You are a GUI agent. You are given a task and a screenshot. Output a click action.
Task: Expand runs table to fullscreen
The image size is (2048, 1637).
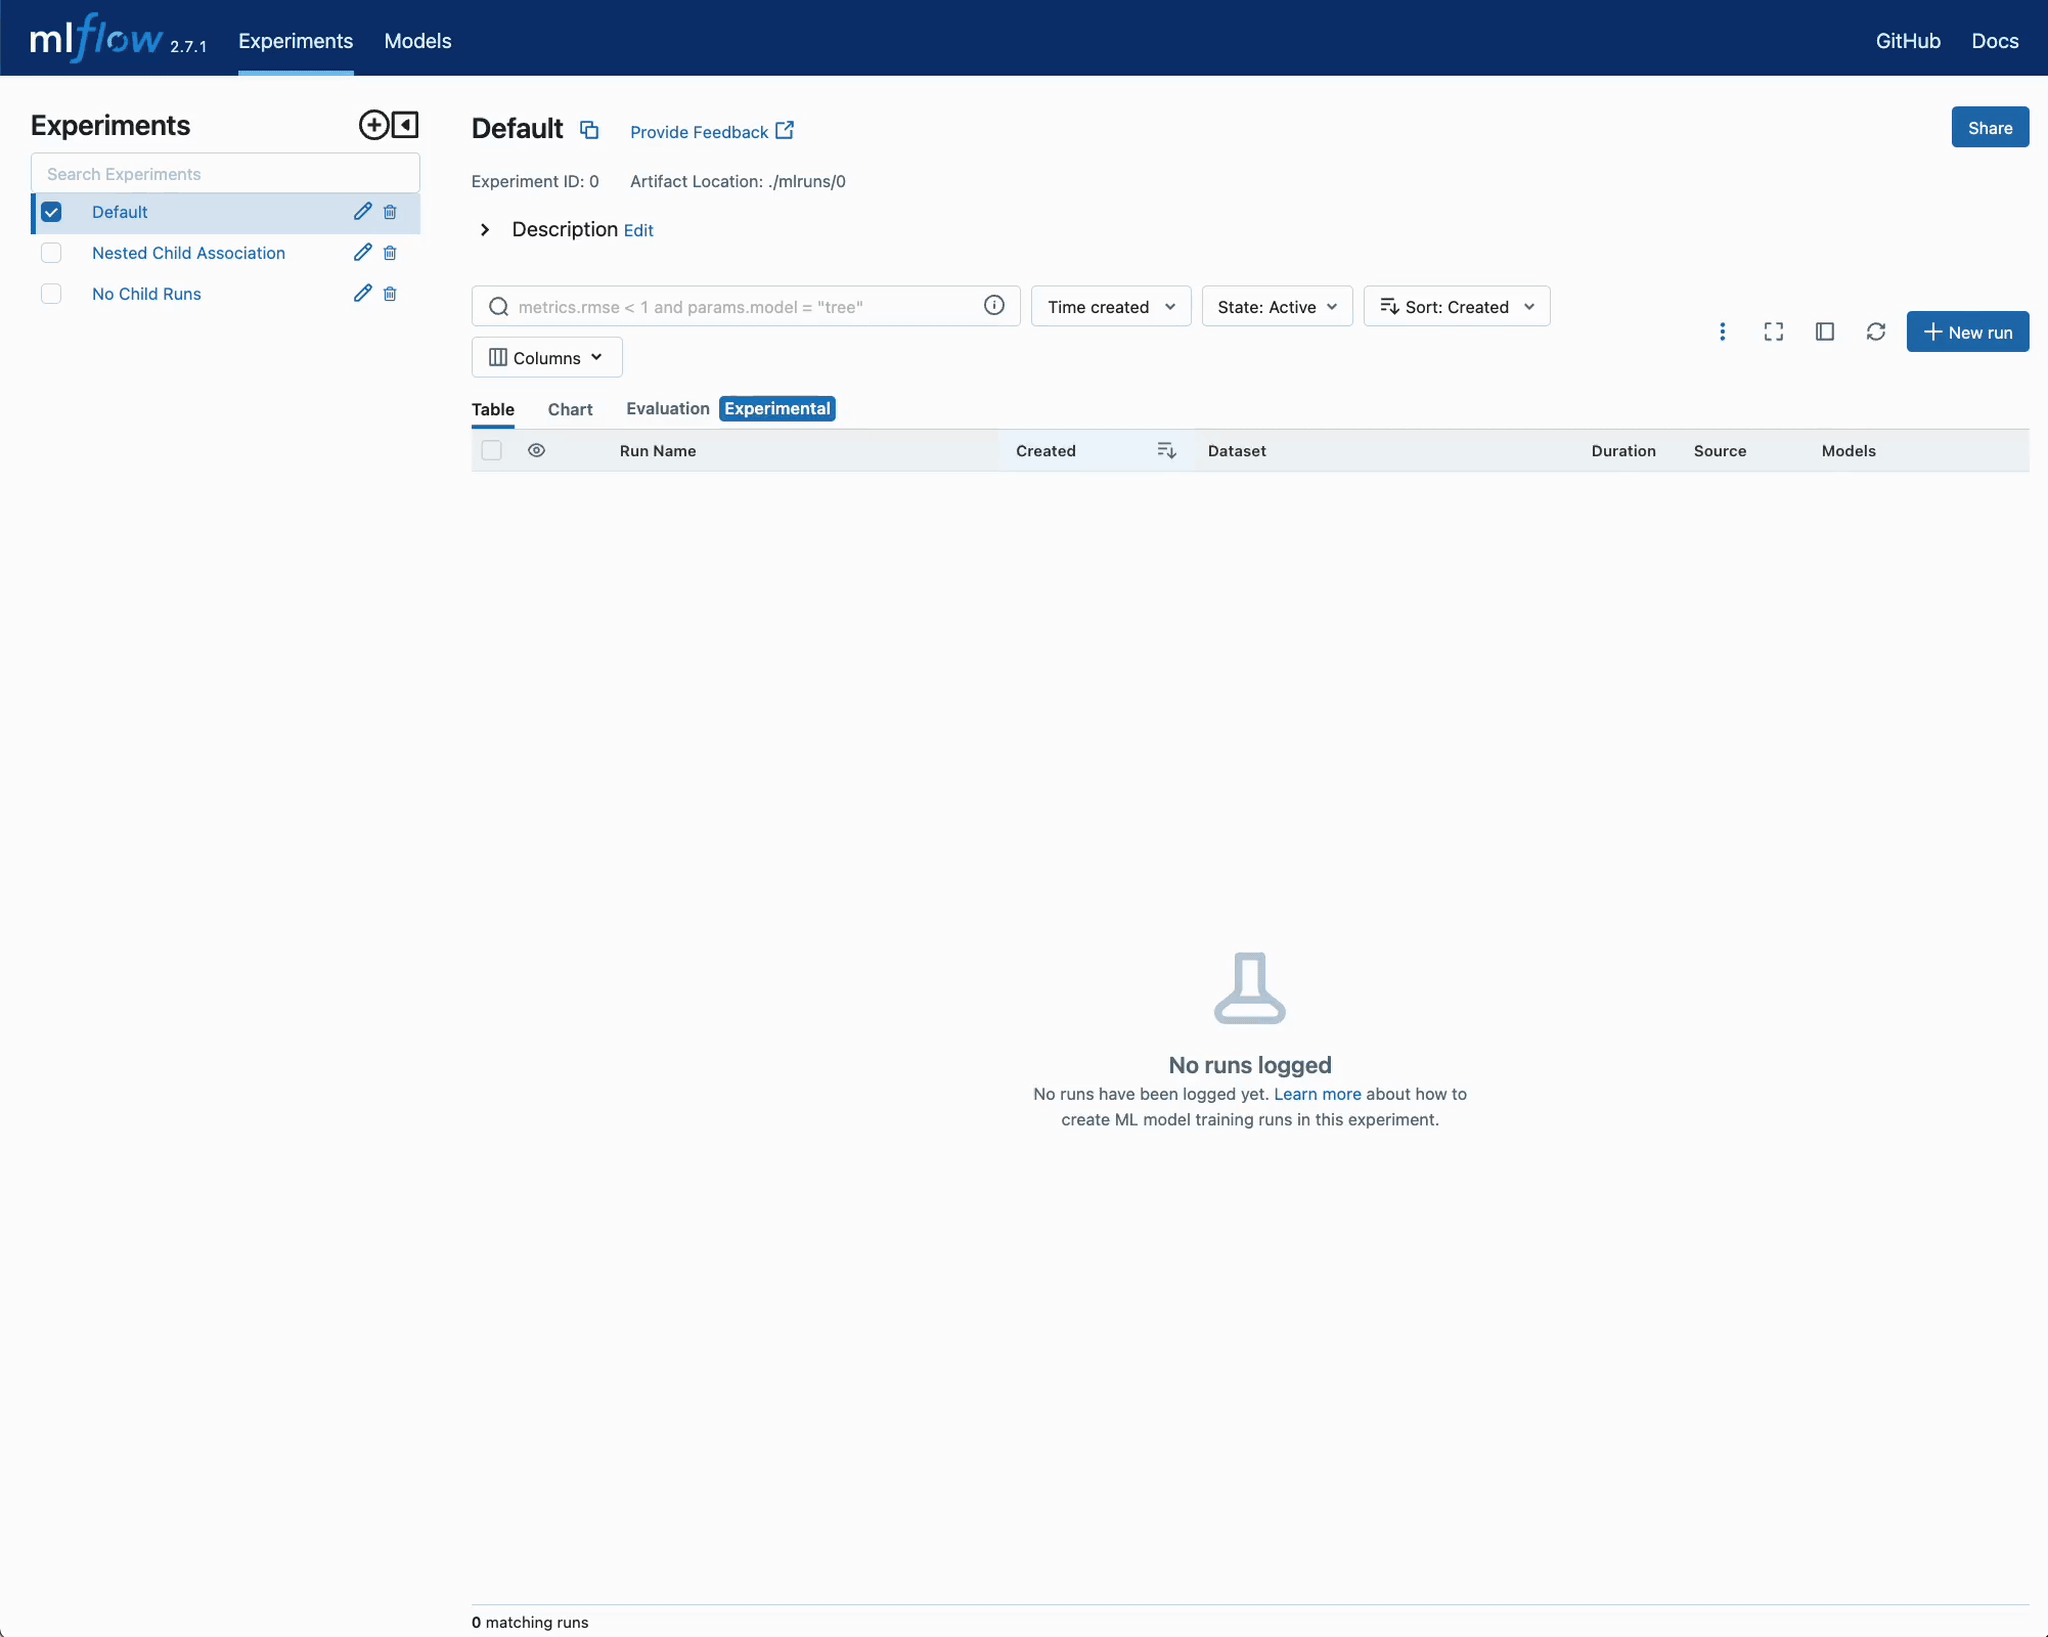click(x=1773, y=332)
